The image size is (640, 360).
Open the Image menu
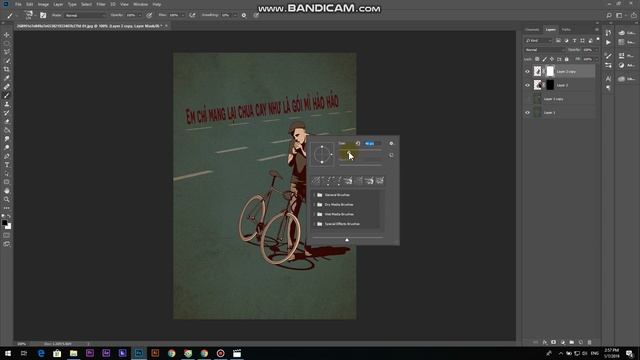click(43, 4)
